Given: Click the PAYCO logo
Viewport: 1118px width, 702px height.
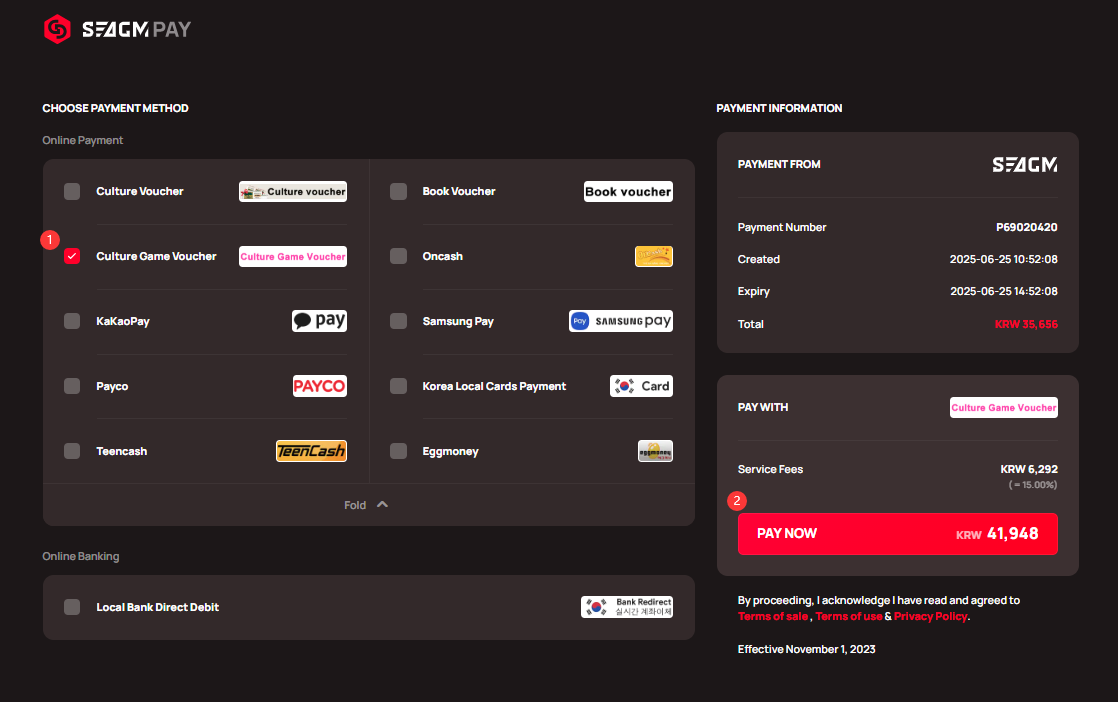Looking at the screenshot, I should click(319, 386).
